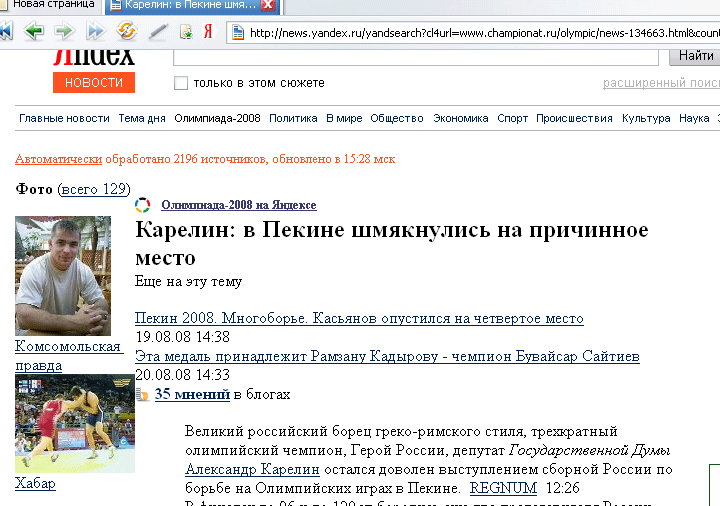Viewport: 720px width, 506px height.
Task: Go forward with the green right arrow
Action: point(65,31)
